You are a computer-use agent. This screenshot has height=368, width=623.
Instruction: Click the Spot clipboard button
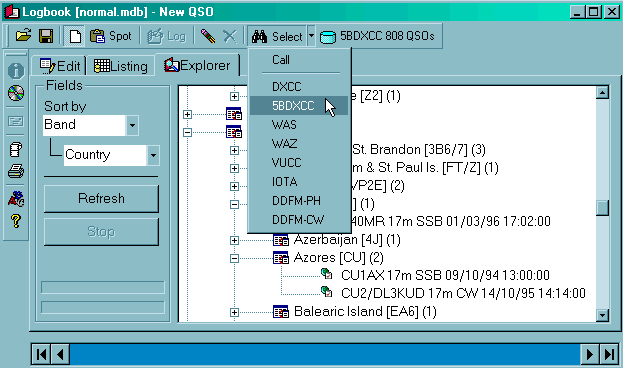tap(110, 36)
